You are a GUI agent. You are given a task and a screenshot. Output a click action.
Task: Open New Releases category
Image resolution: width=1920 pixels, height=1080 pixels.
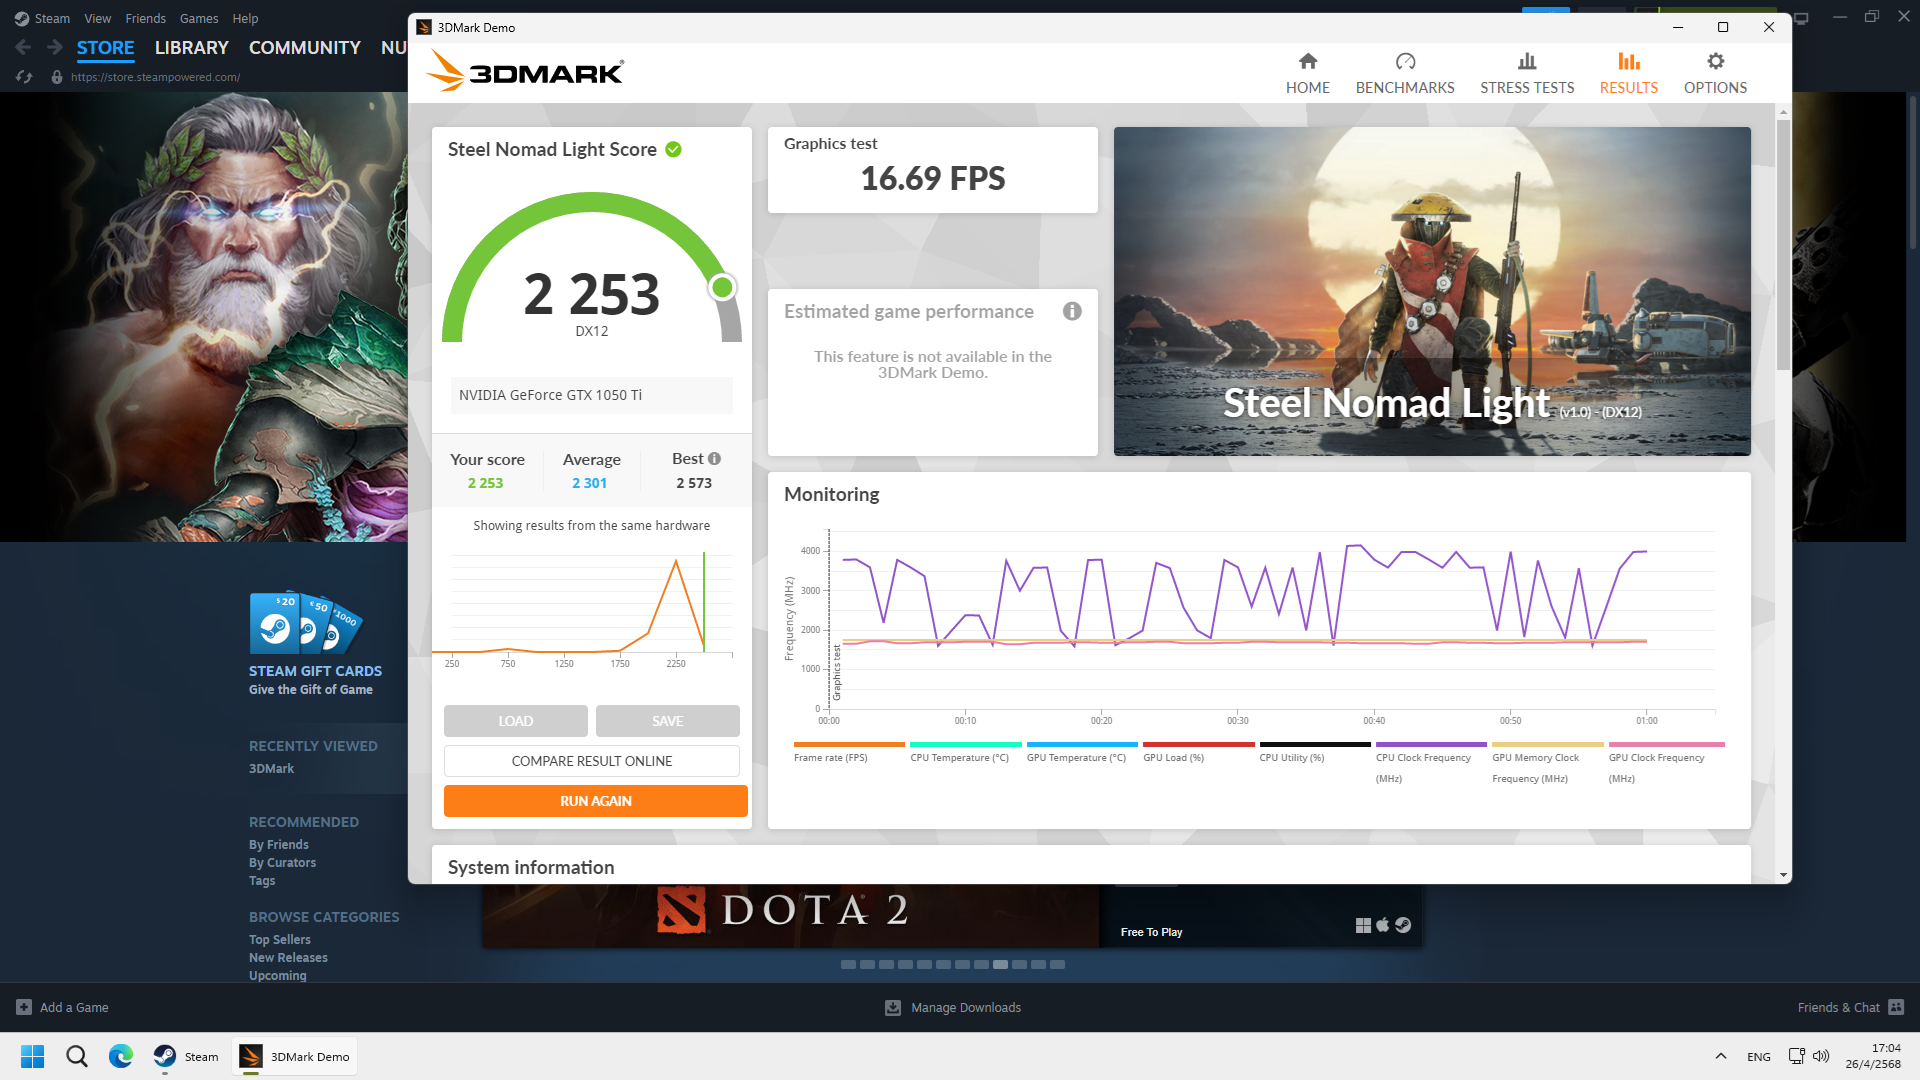coord(288,958)
